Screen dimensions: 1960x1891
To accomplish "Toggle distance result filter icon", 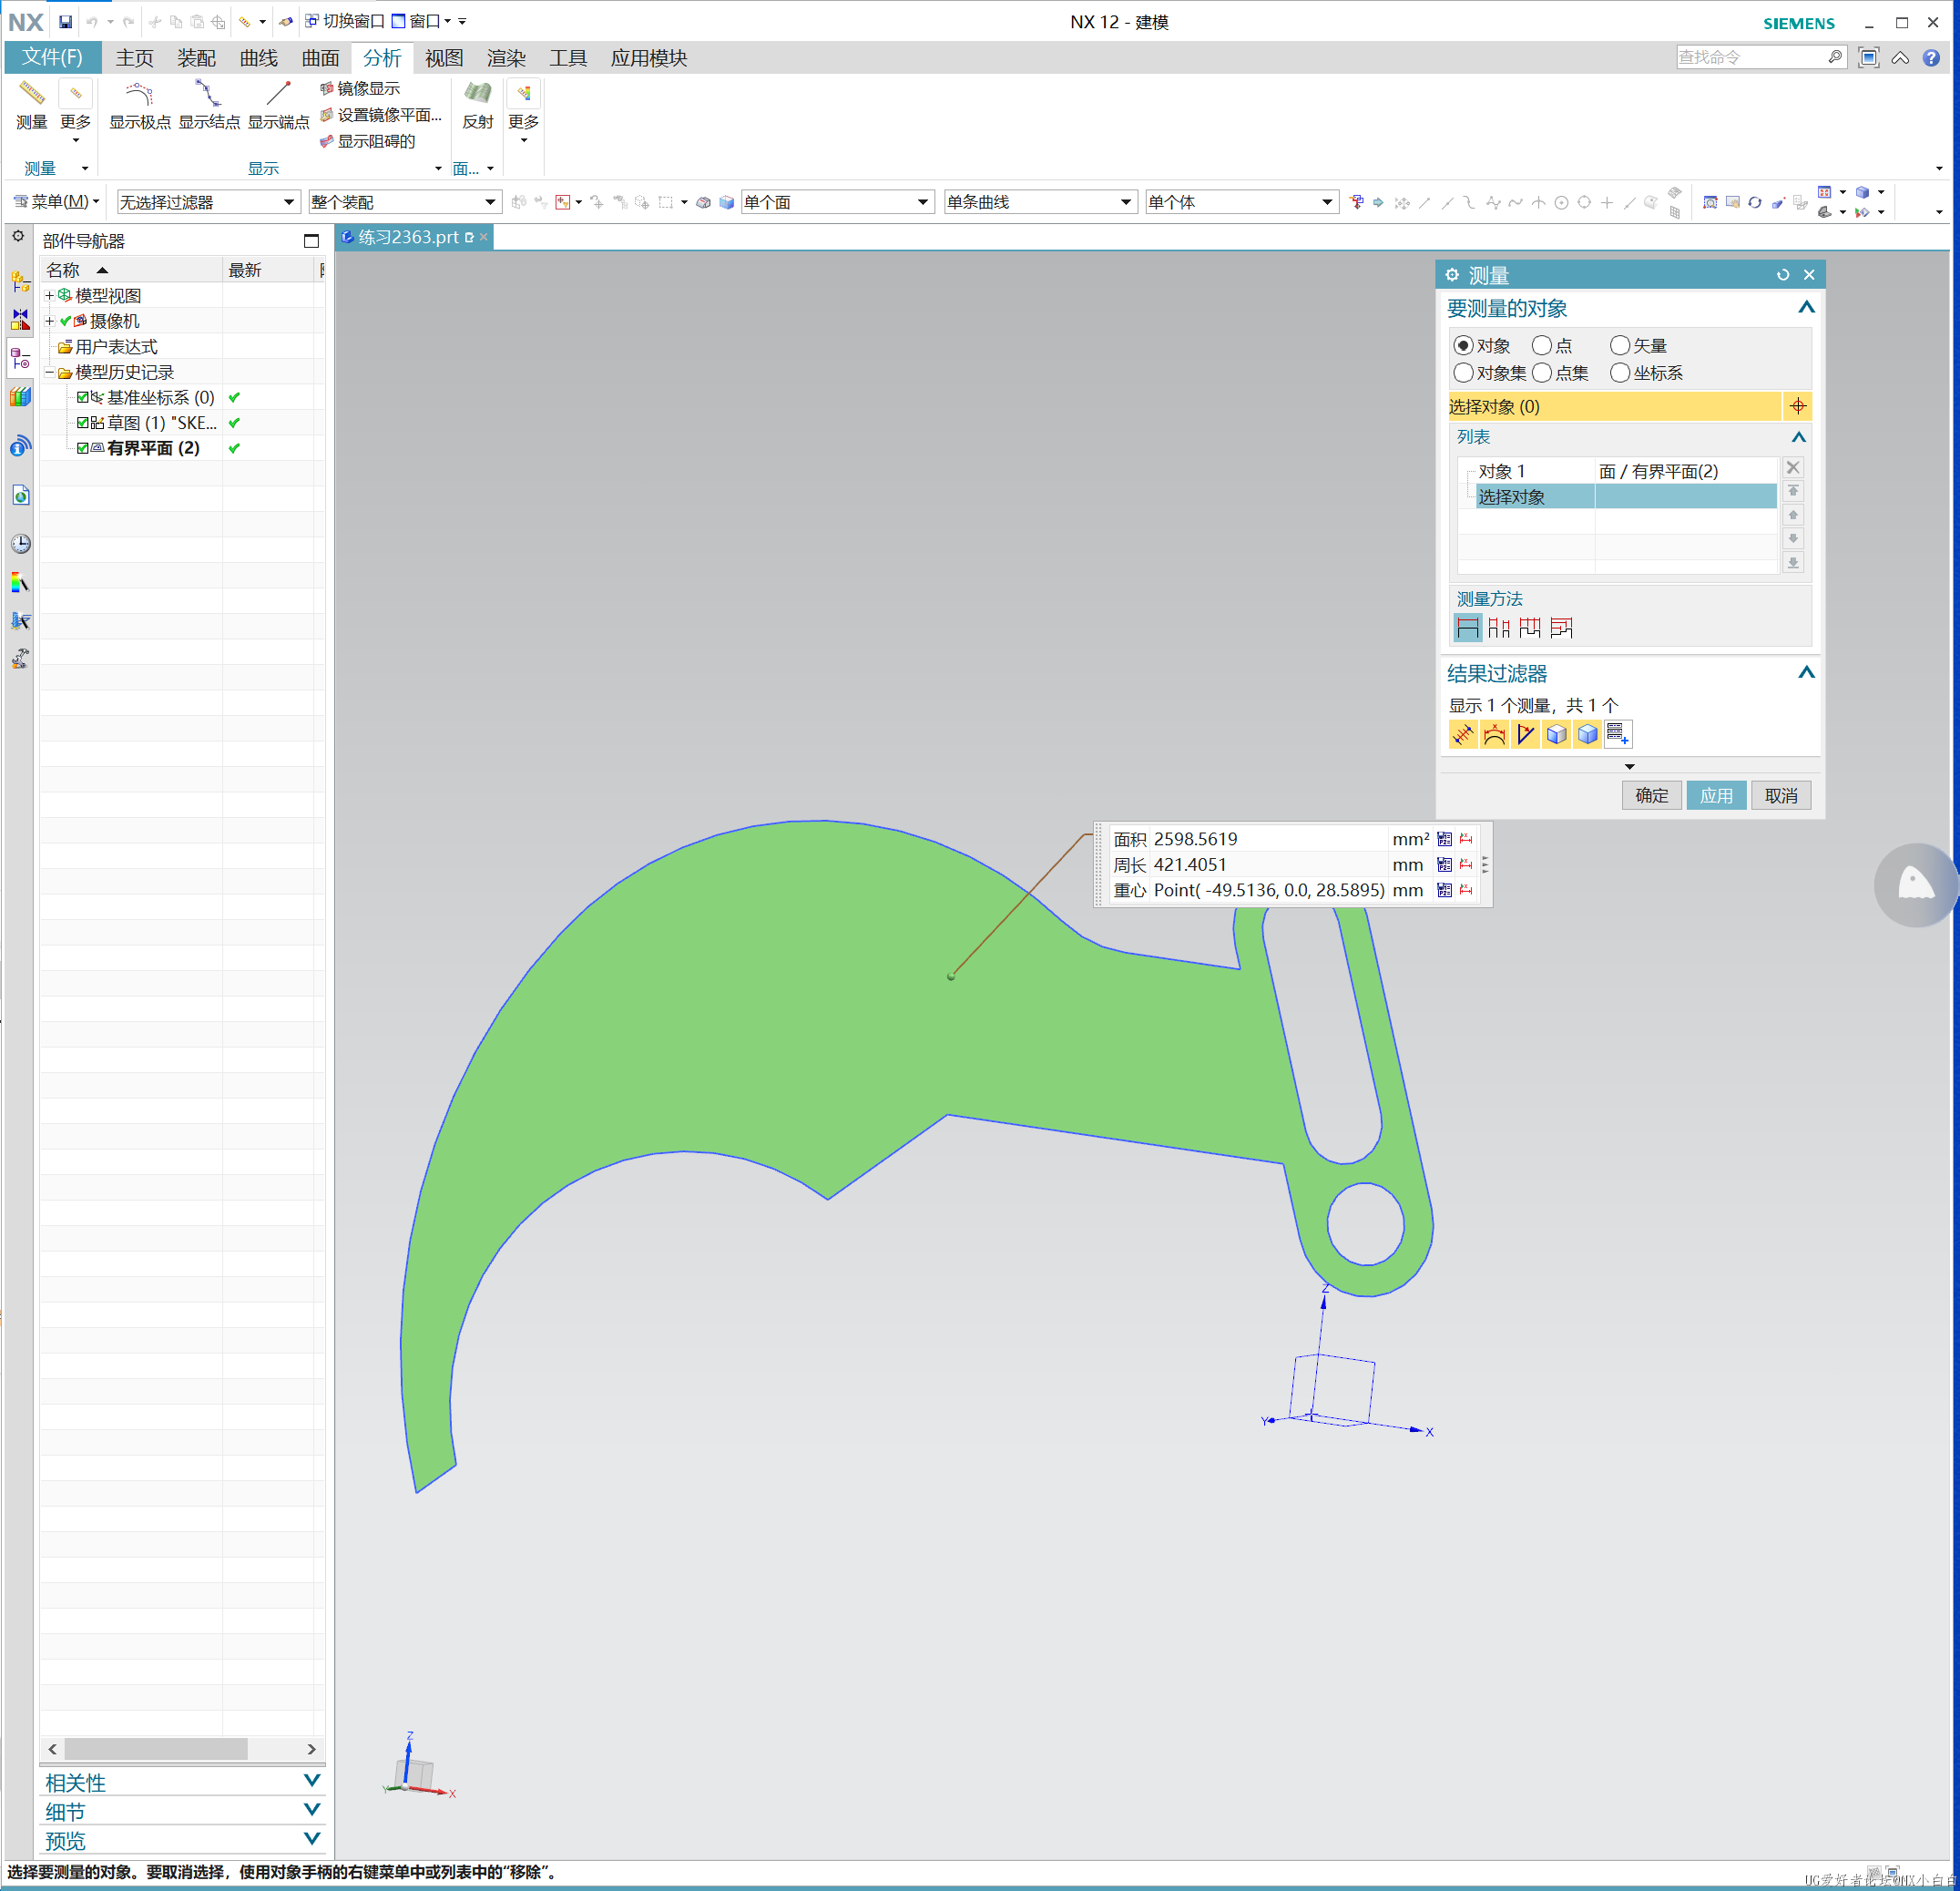I will point(1463,734).
